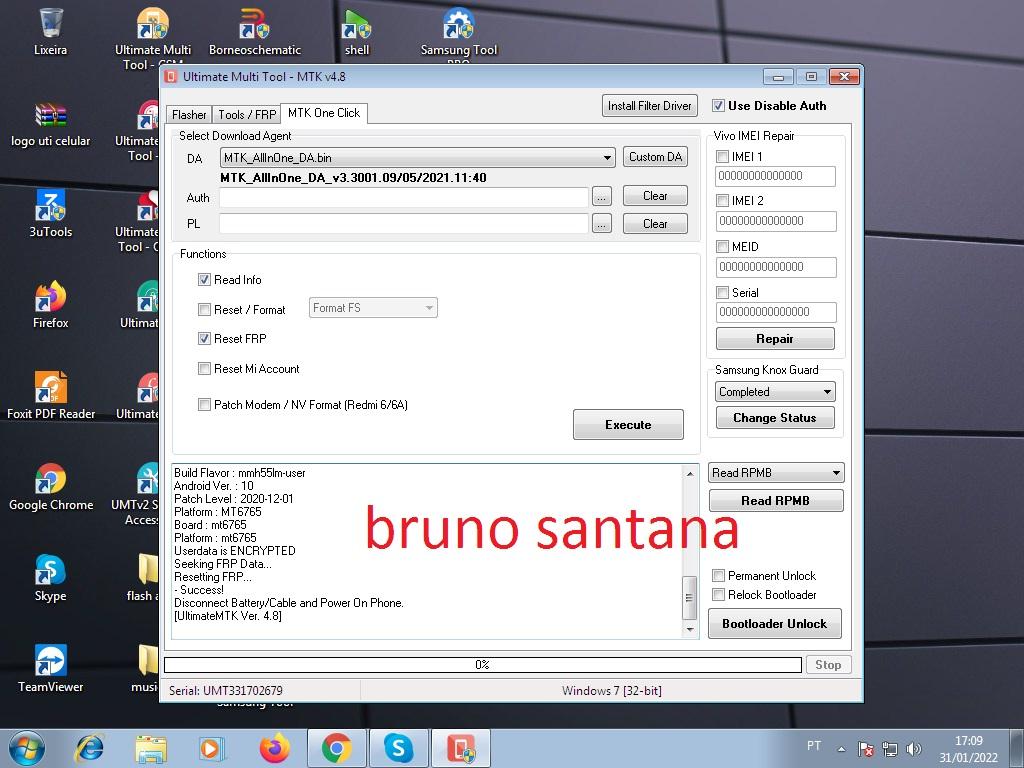Click into the Auth path field

click(x=404, y=197)
